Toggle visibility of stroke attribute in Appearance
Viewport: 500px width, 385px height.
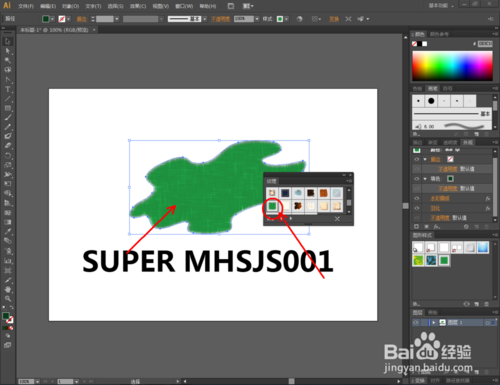[x=417, y=159]
